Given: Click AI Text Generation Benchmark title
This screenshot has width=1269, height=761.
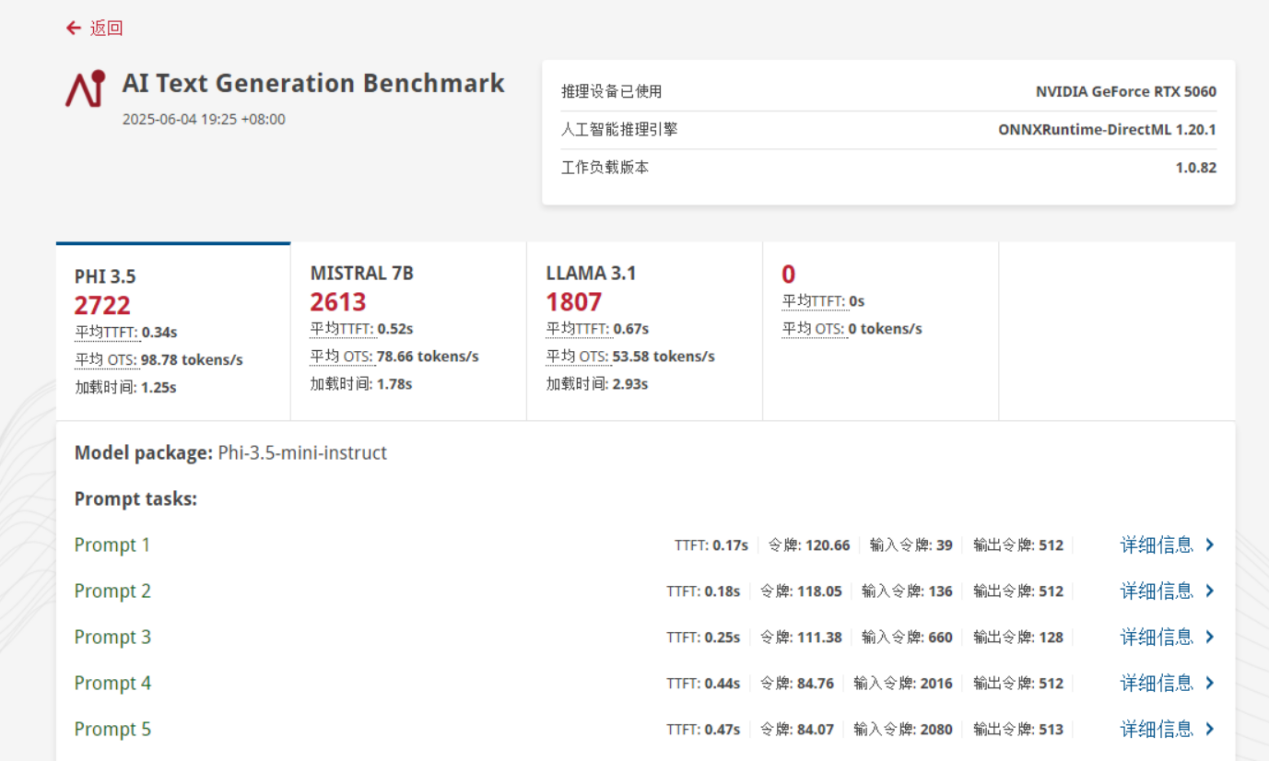Looking at the screenshot, I should tap(313, 83).
